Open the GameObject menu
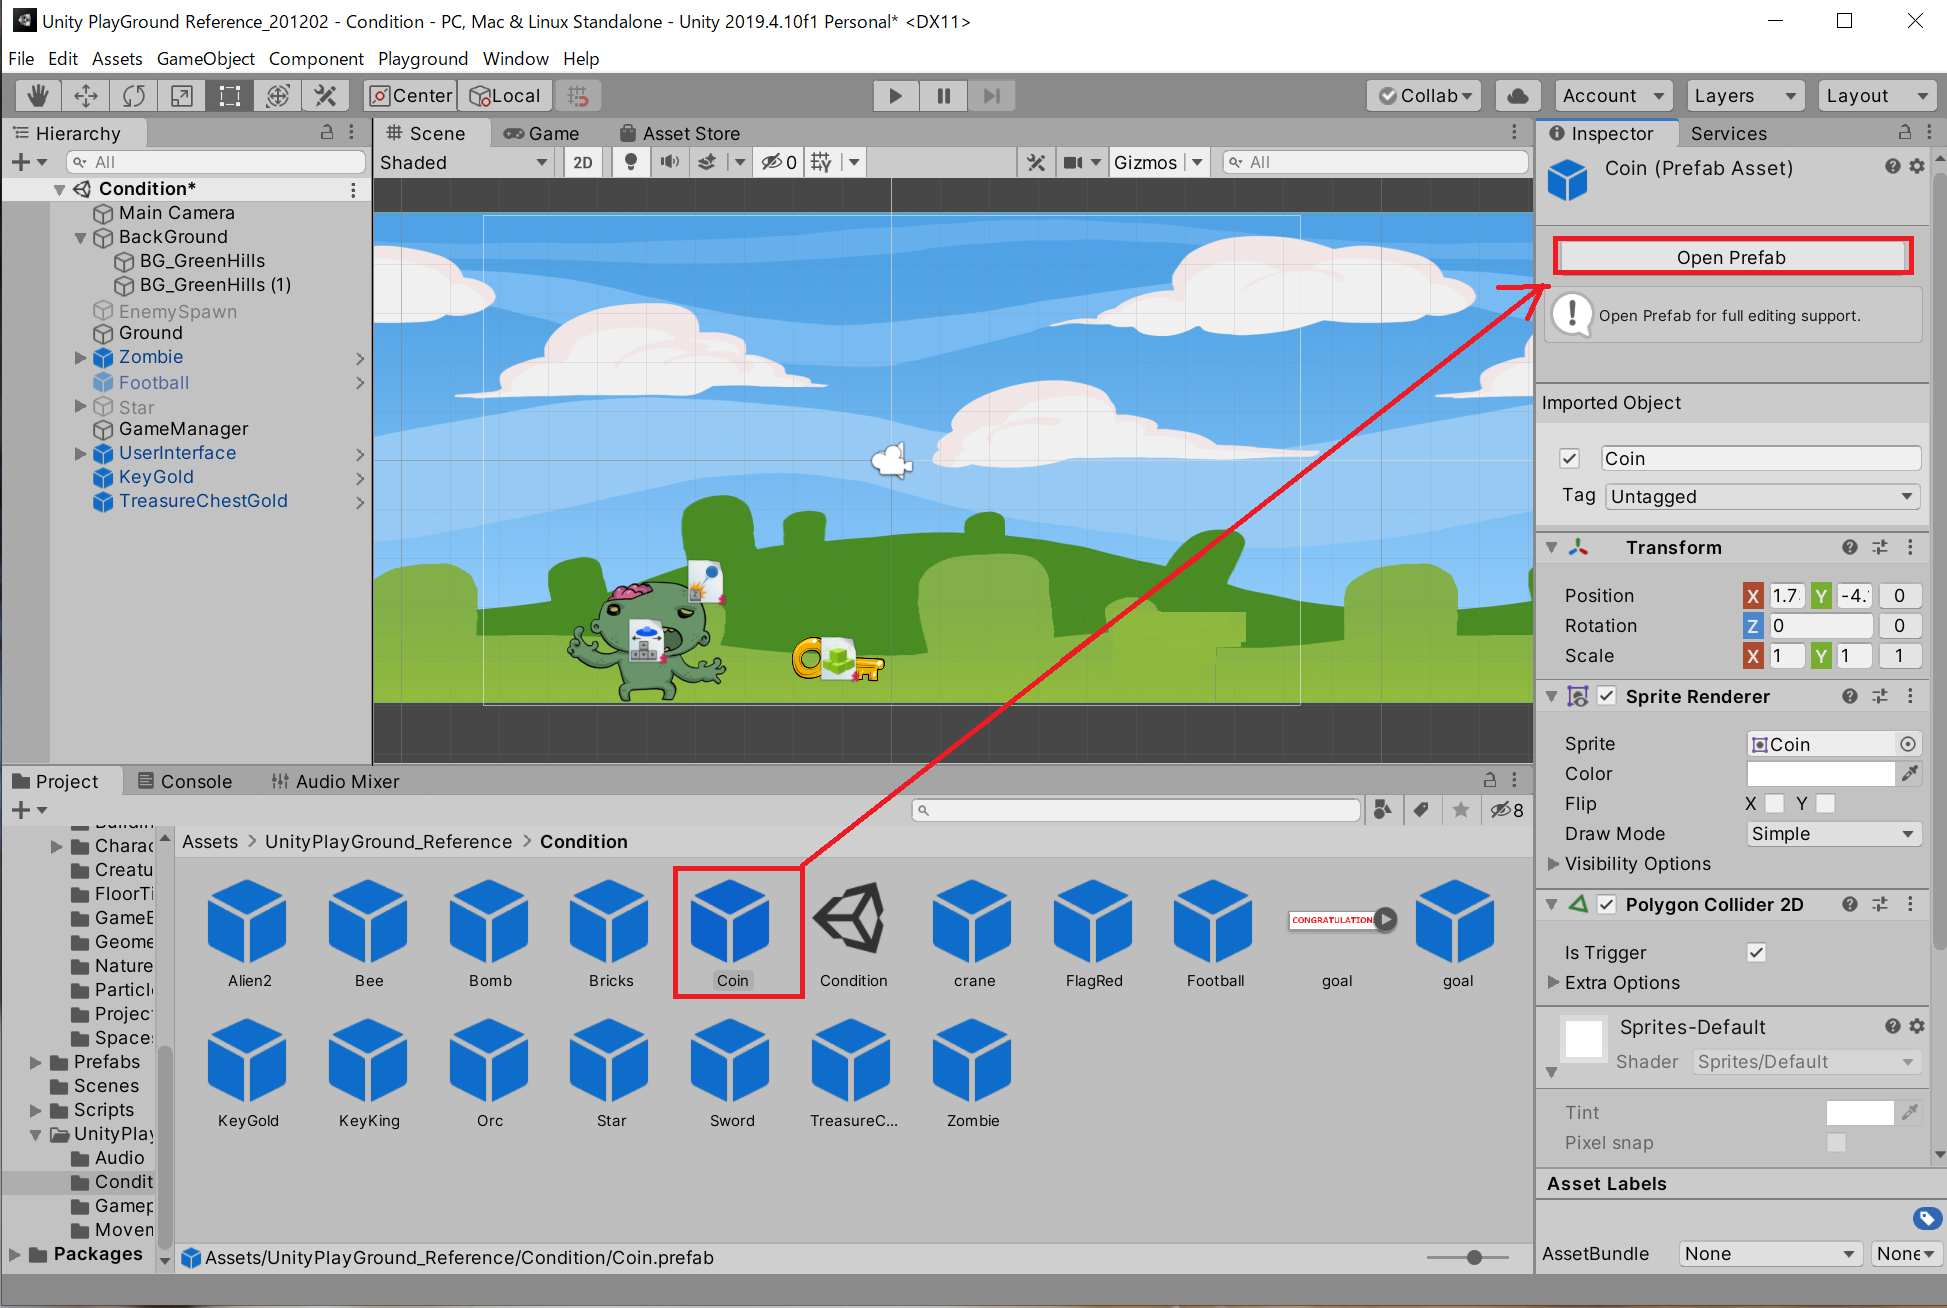Screen dimensions: 1947x1308 point(205,59)
